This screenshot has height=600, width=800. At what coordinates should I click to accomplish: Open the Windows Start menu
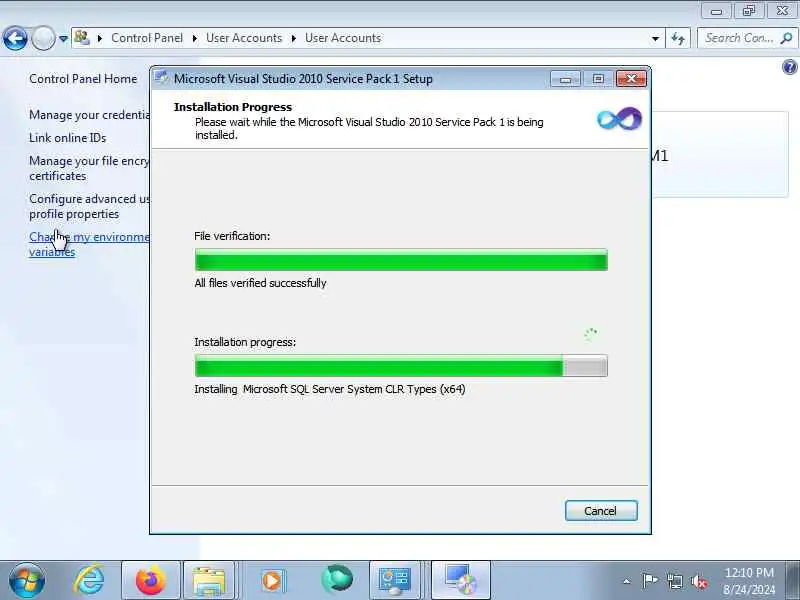[x=27, y=581]
